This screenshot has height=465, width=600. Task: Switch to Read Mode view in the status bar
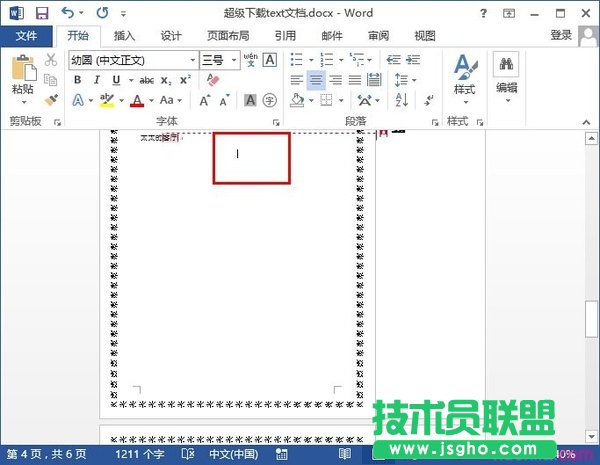345,454
